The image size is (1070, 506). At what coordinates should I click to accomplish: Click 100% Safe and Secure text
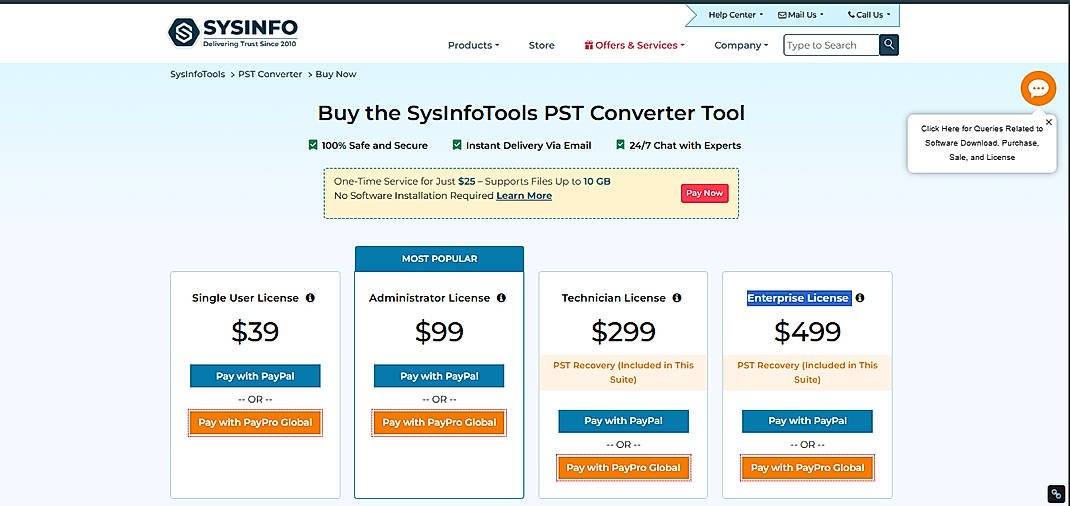pyautogui.click(x=375, y=145)
